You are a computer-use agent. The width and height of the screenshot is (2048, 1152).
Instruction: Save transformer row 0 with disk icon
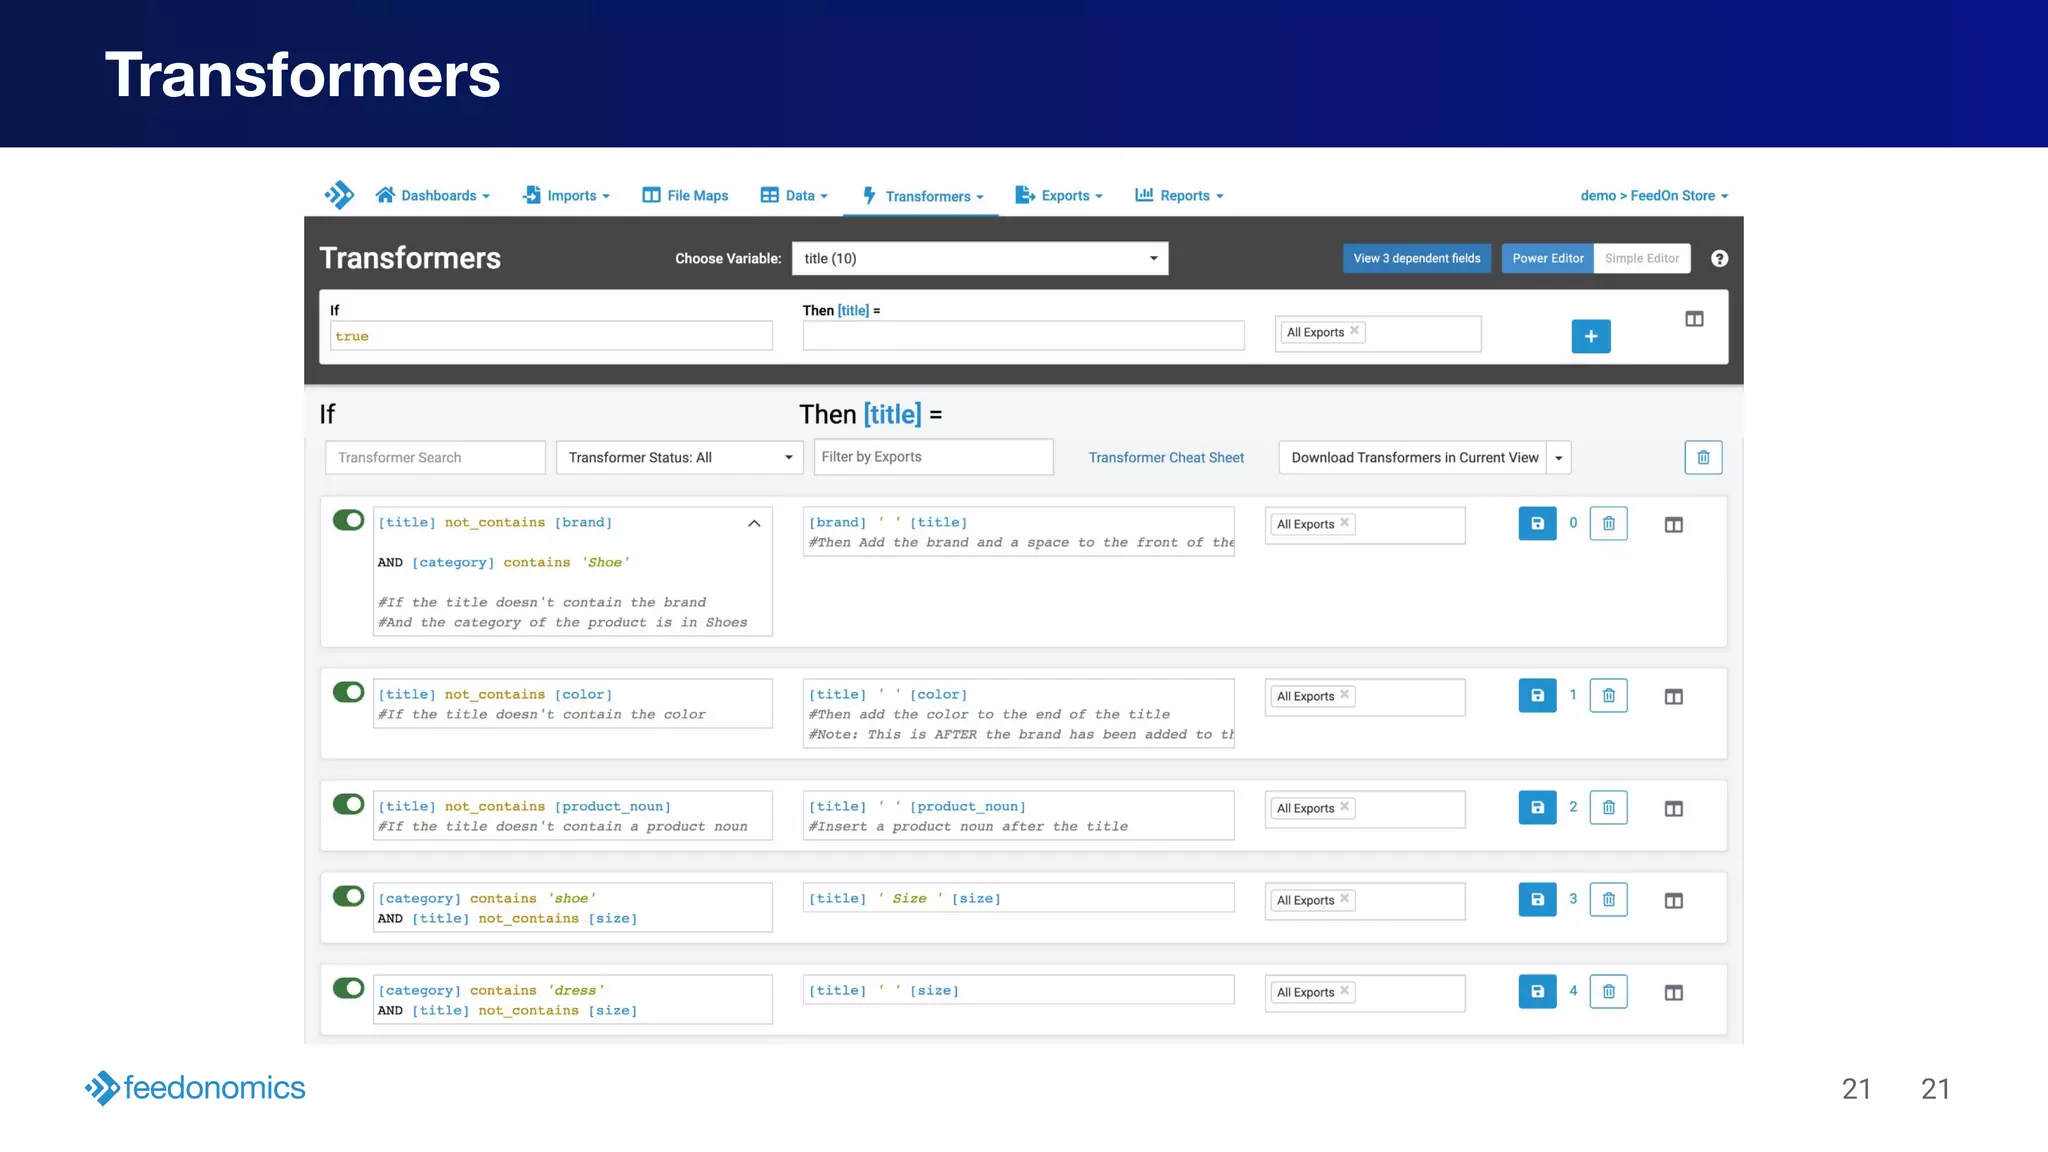[1537, 524]
